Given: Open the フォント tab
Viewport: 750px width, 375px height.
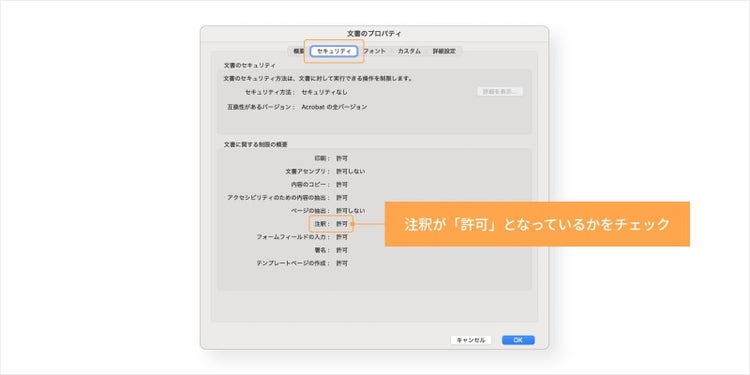Looking at the screenshot, I should [375, 51].
